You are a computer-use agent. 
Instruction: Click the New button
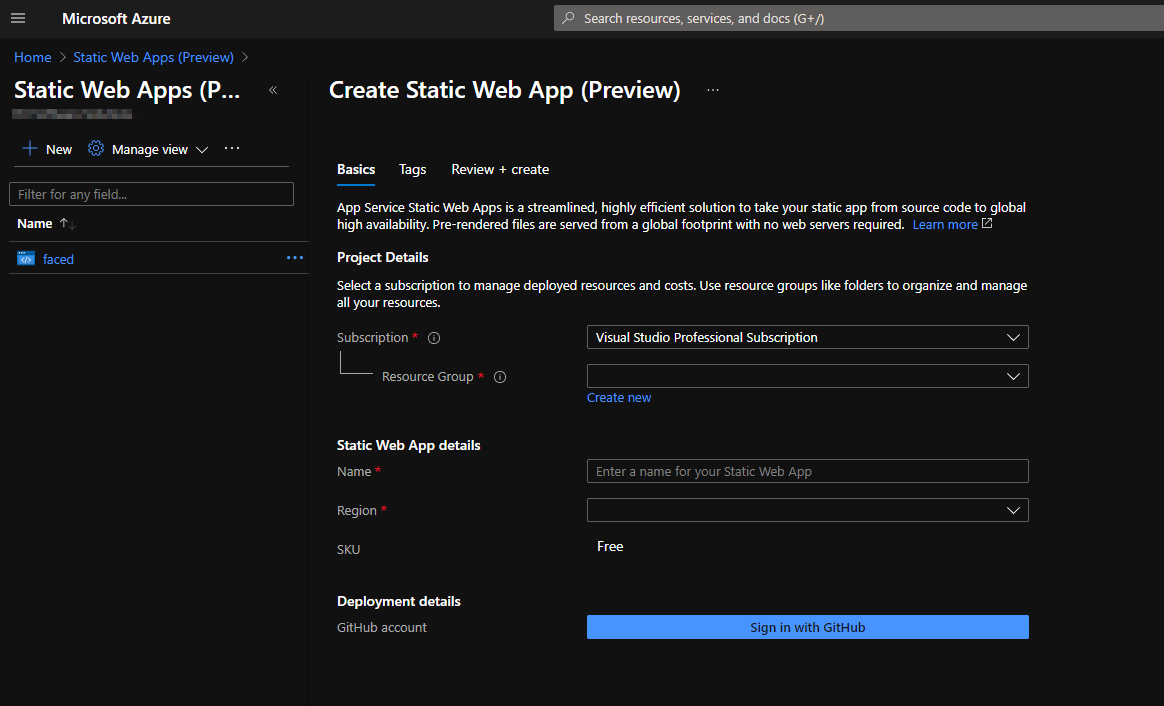coord(48,149)
